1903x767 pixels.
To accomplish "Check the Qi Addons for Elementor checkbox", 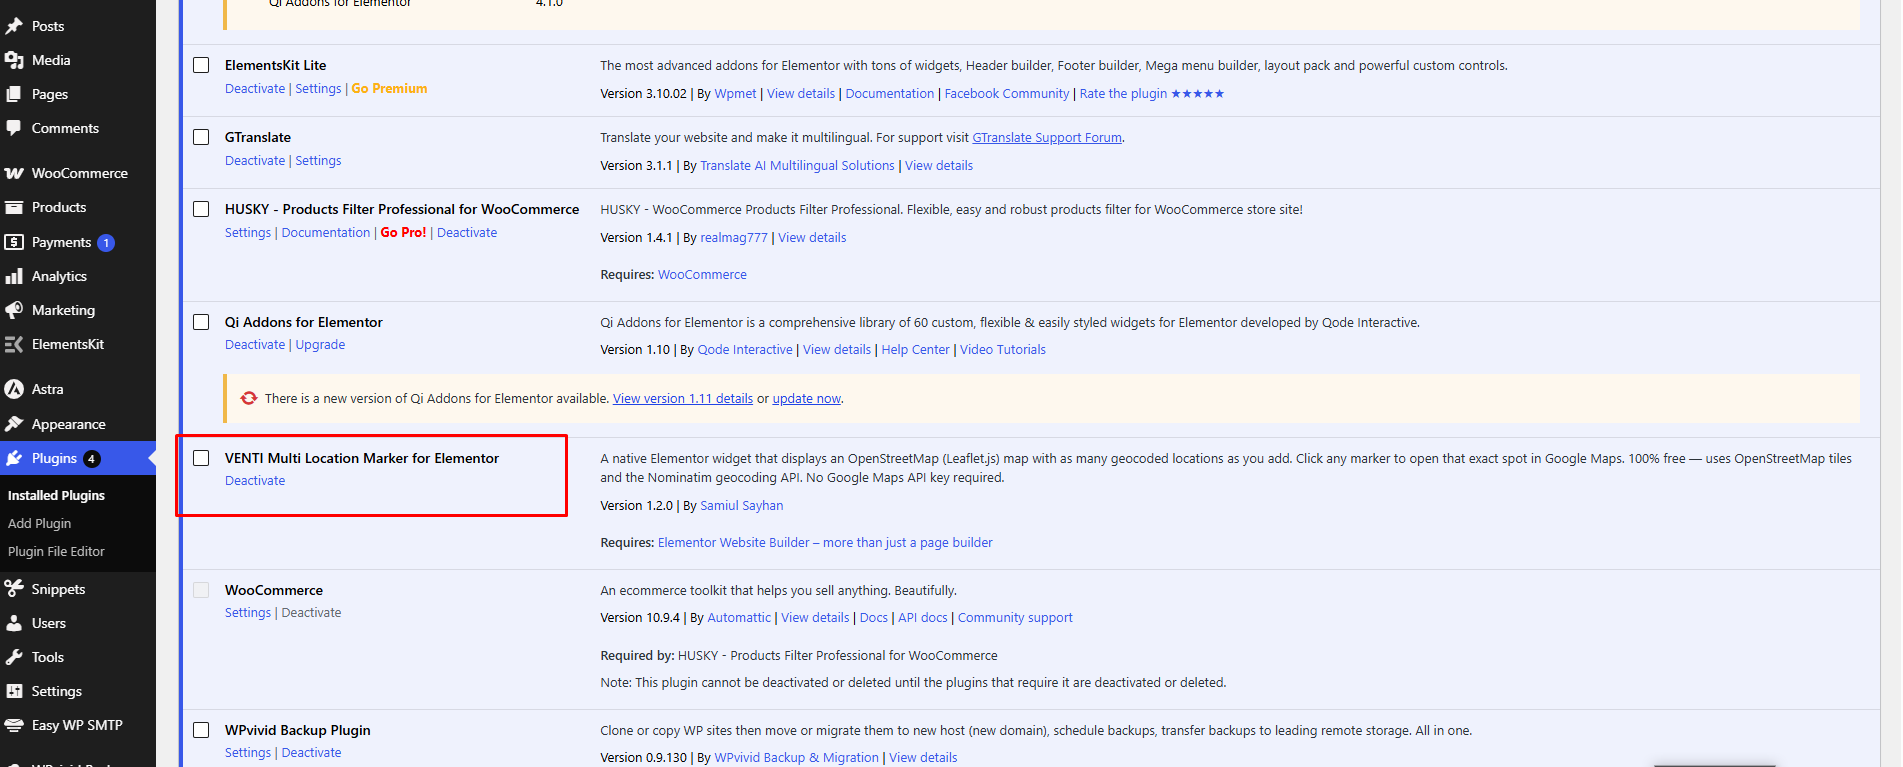I will [201, 322].
